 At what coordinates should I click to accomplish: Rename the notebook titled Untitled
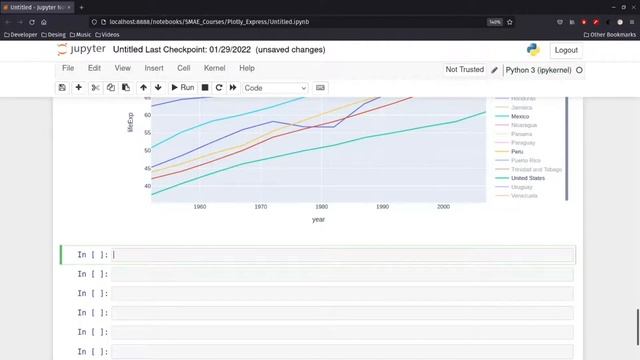pos(127,50)
